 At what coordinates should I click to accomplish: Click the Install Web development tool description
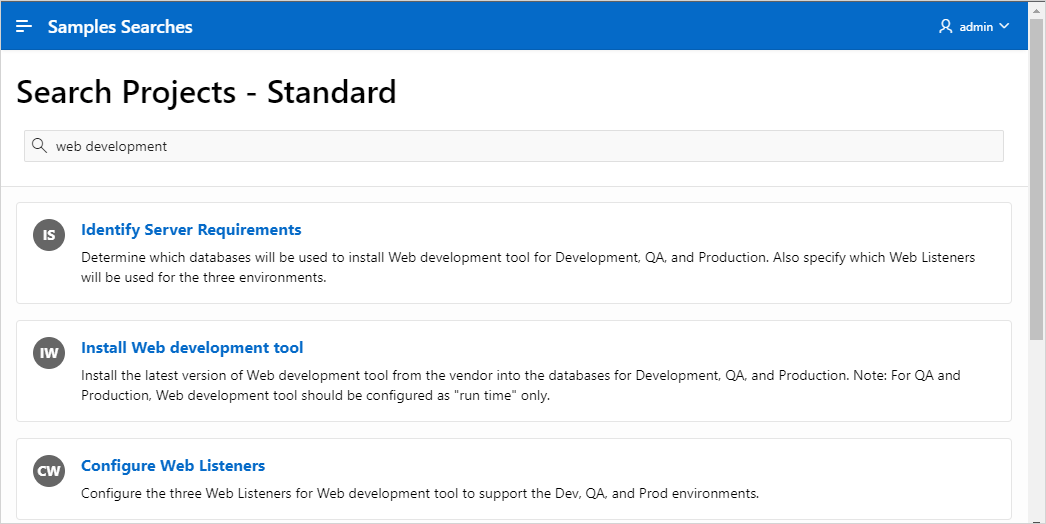pos(520,385)
